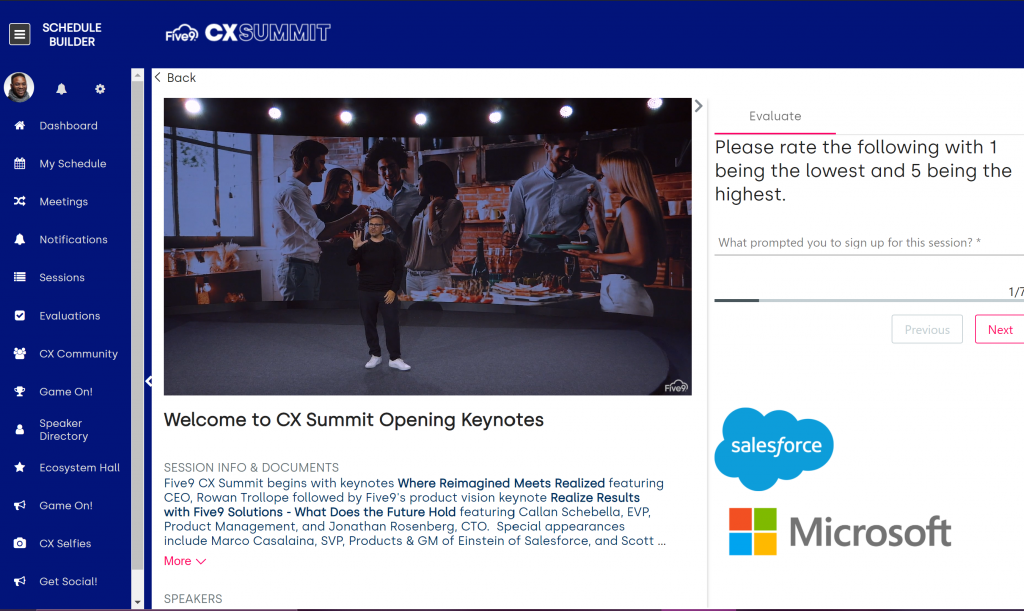Click the Five9 CX Summit logo

pyautogui.click(x=248, y=33)
